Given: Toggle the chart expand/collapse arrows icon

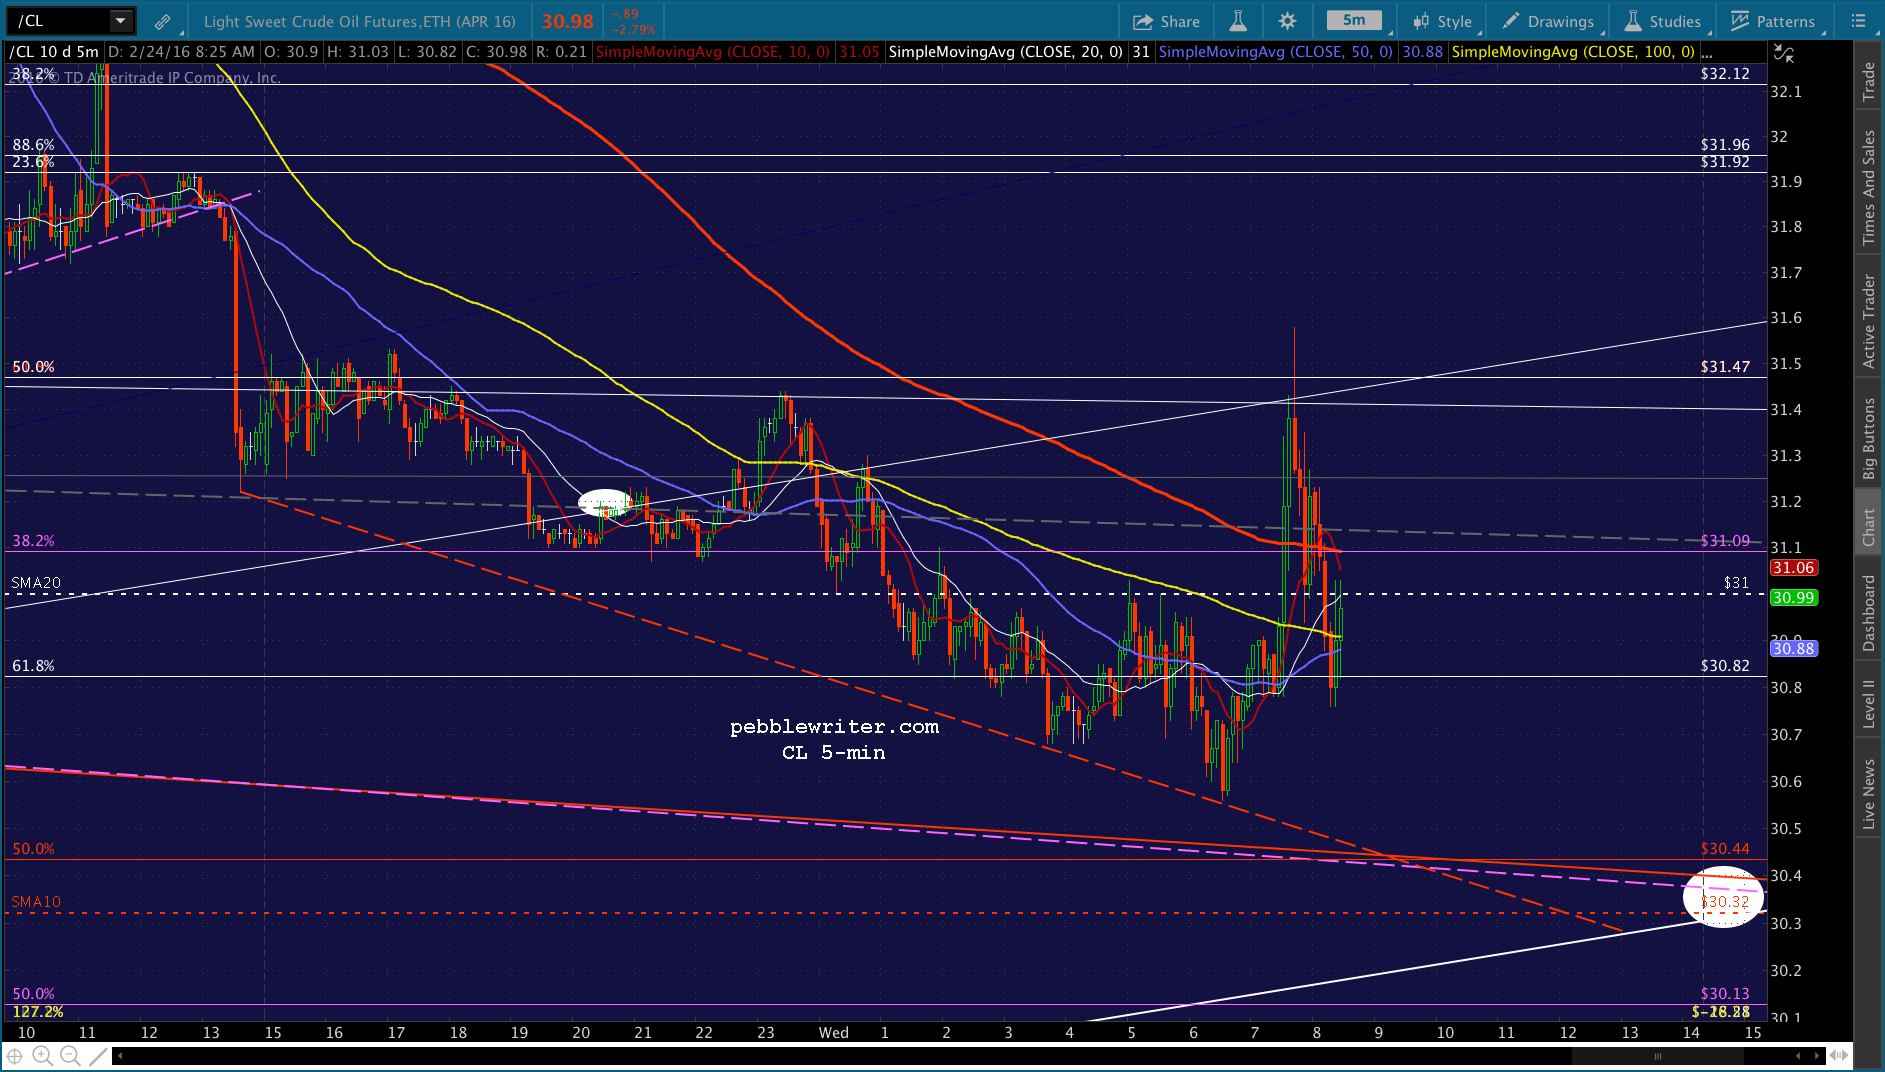Looking at the screenshot, I should point(1783,54).
